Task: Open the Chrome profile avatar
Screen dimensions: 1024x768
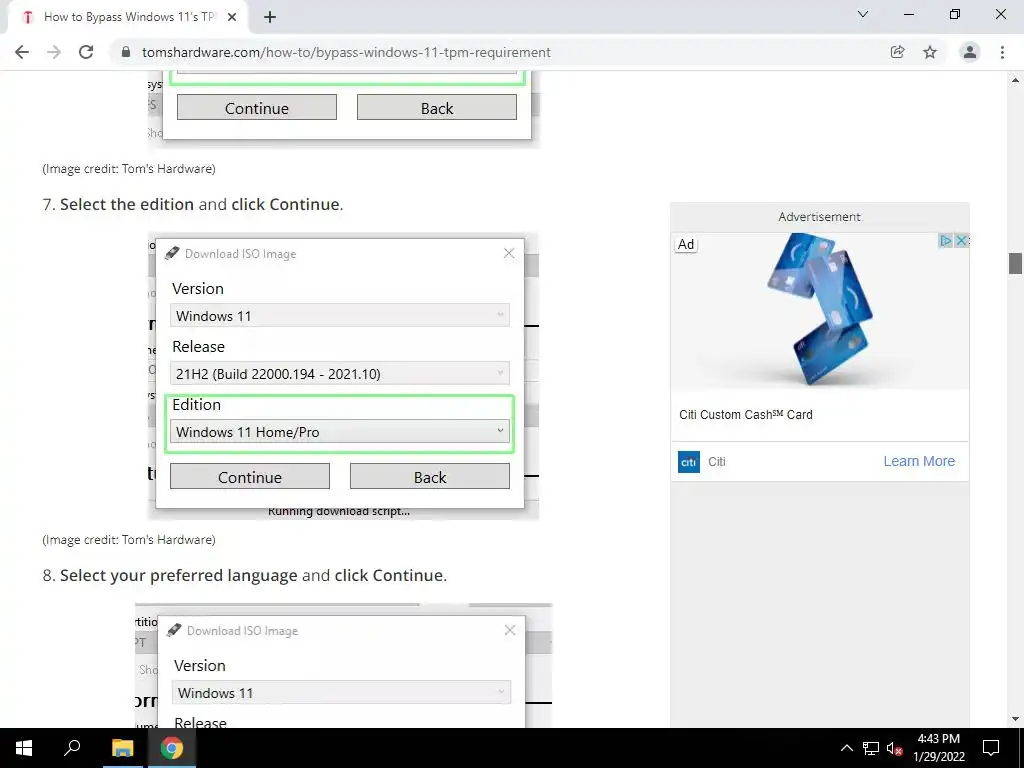Action: click(x=970, y=52)
